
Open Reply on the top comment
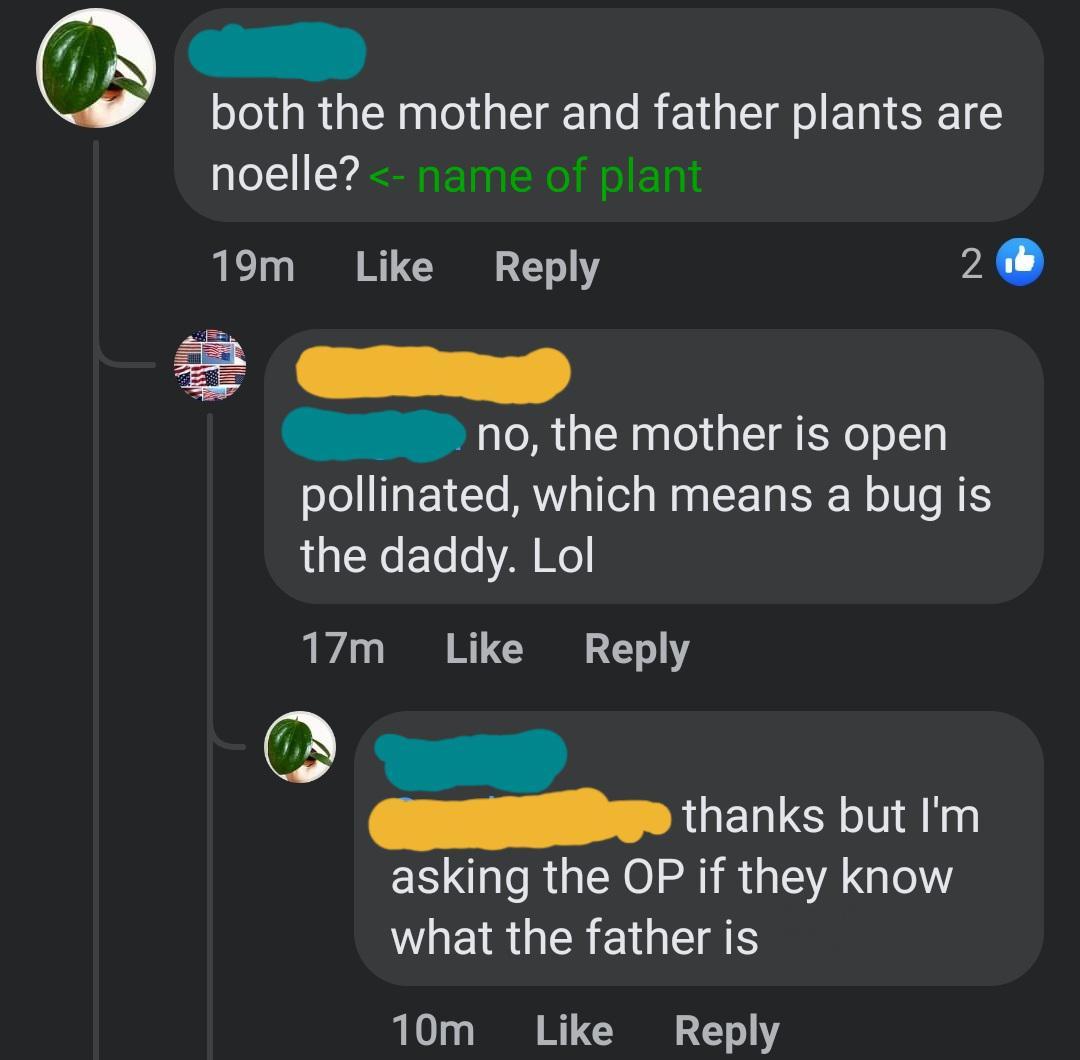[546, 265]
